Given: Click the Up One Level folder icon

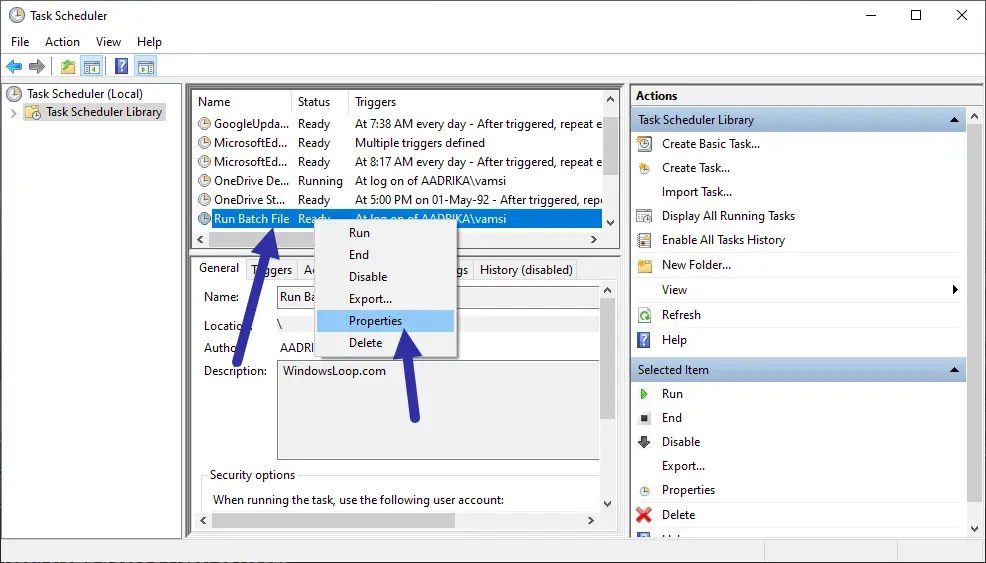Looking at the screenshot, I should (68, 66).
